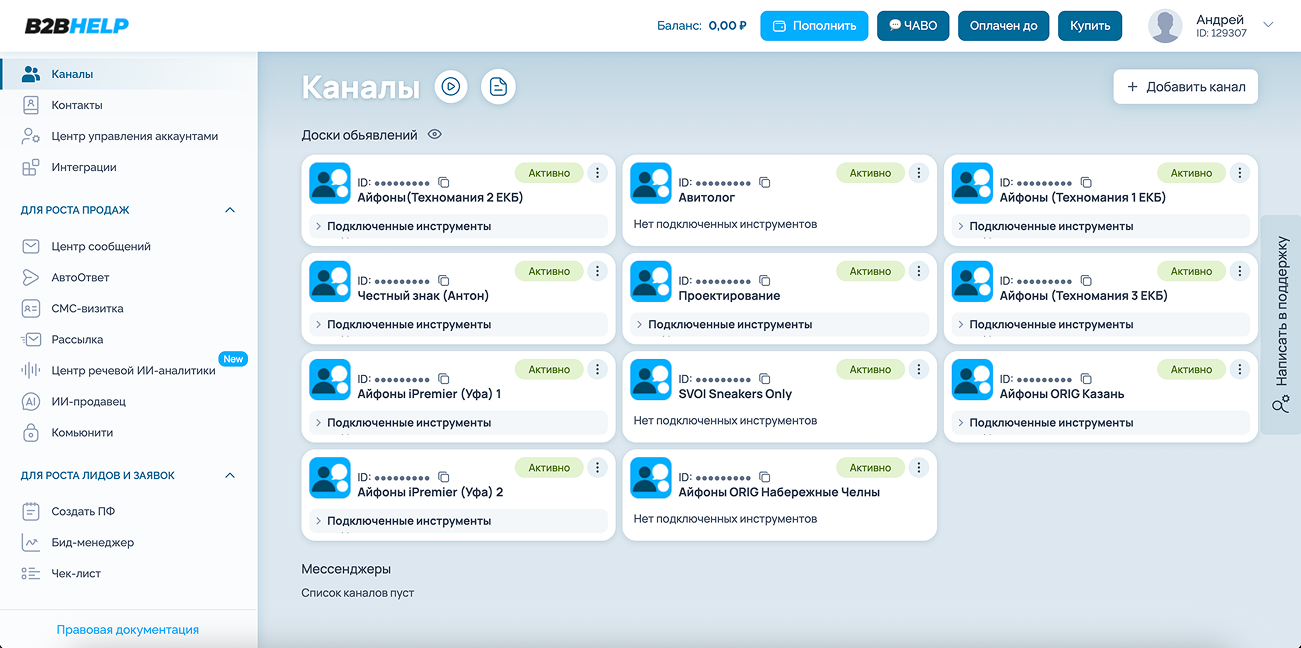1301x648 pixels.
Task: Open Каналы in the sidebar
Action: (129, 74)
